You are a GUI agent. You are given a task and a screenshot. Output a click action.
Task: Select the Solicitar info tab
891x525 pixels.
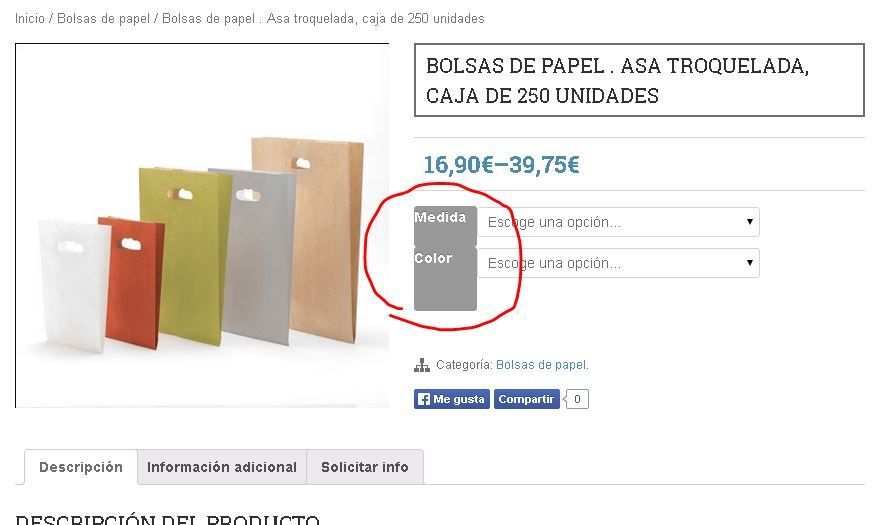point(365,467)
